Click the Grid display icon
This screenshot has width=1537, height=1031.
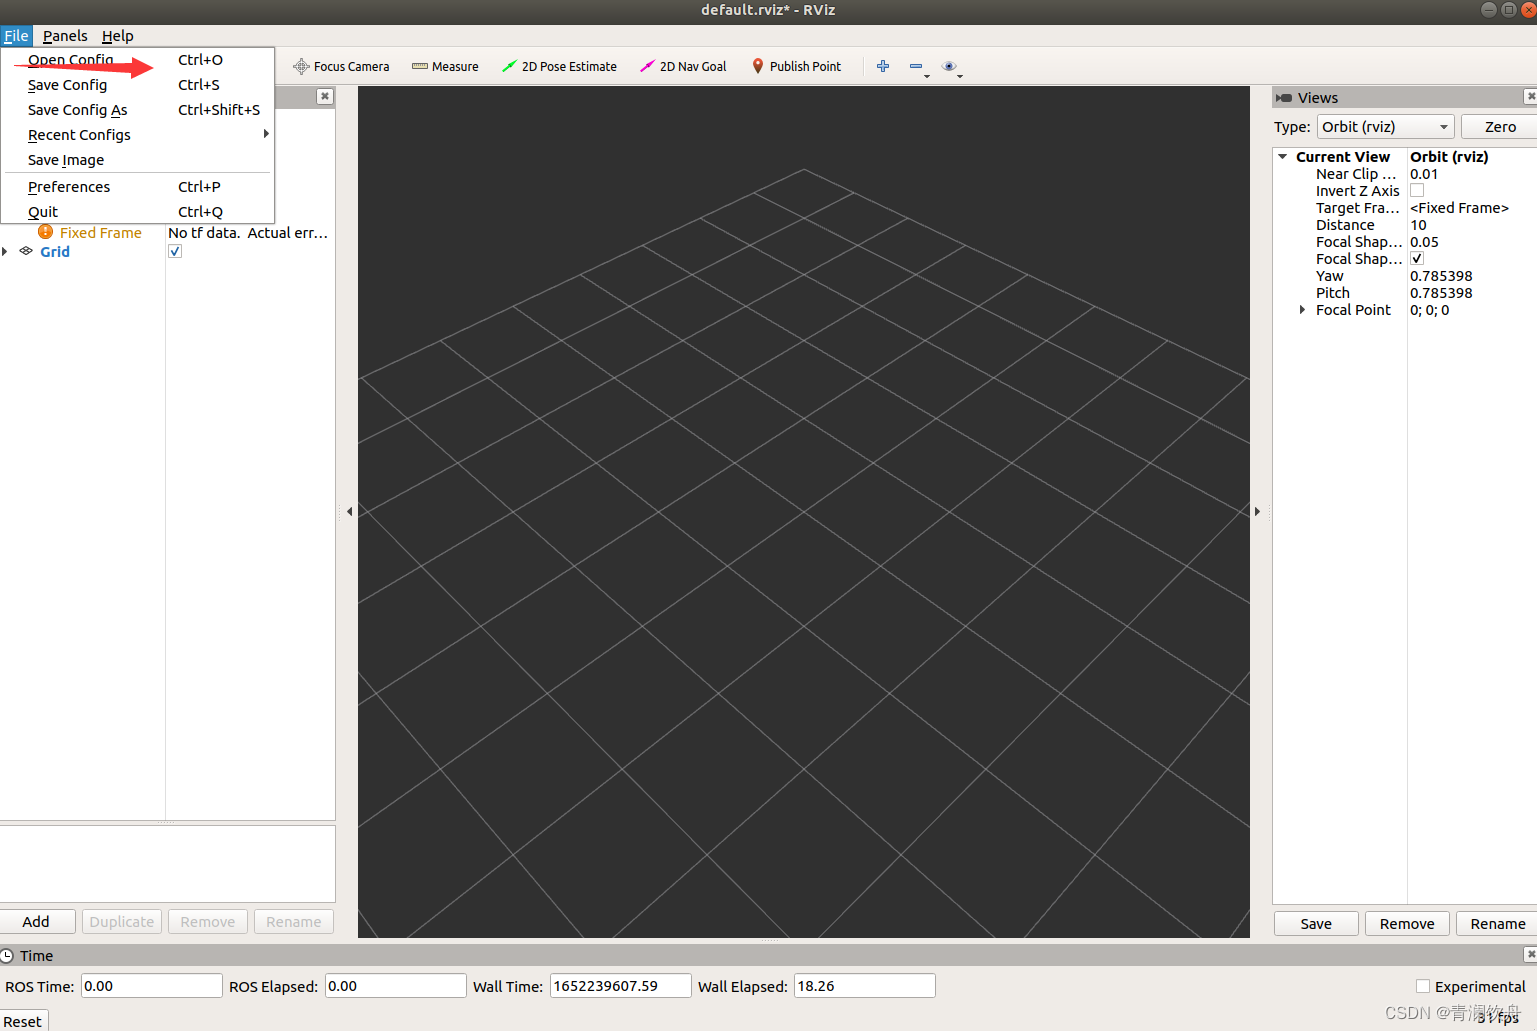[x=26, y=251]
